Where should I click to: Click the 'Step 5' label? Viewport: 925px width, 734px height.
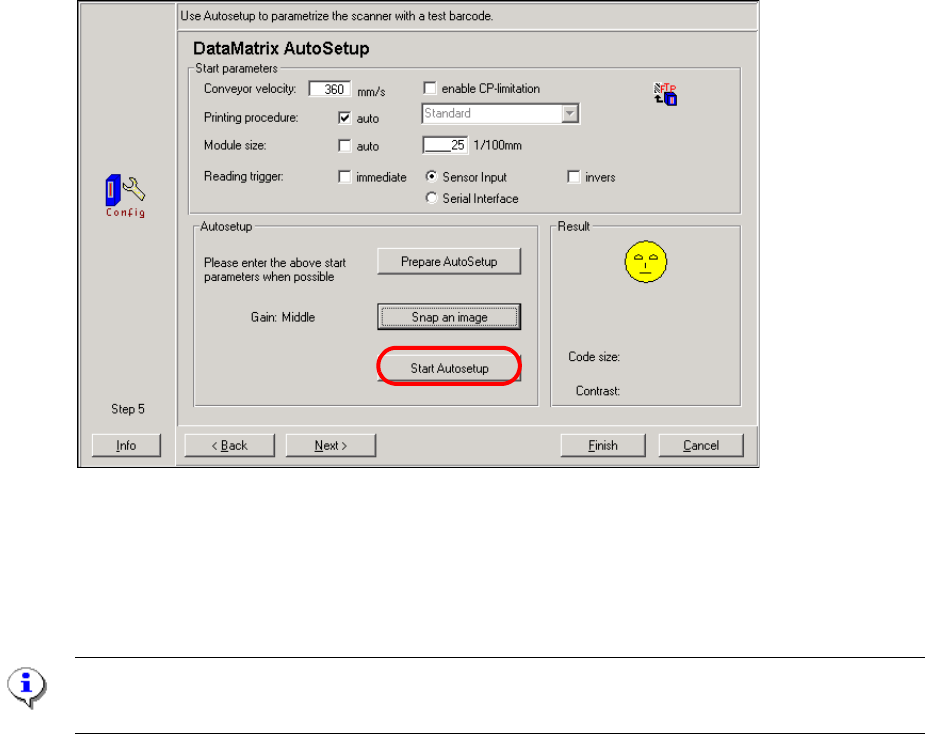click(128, 409)
